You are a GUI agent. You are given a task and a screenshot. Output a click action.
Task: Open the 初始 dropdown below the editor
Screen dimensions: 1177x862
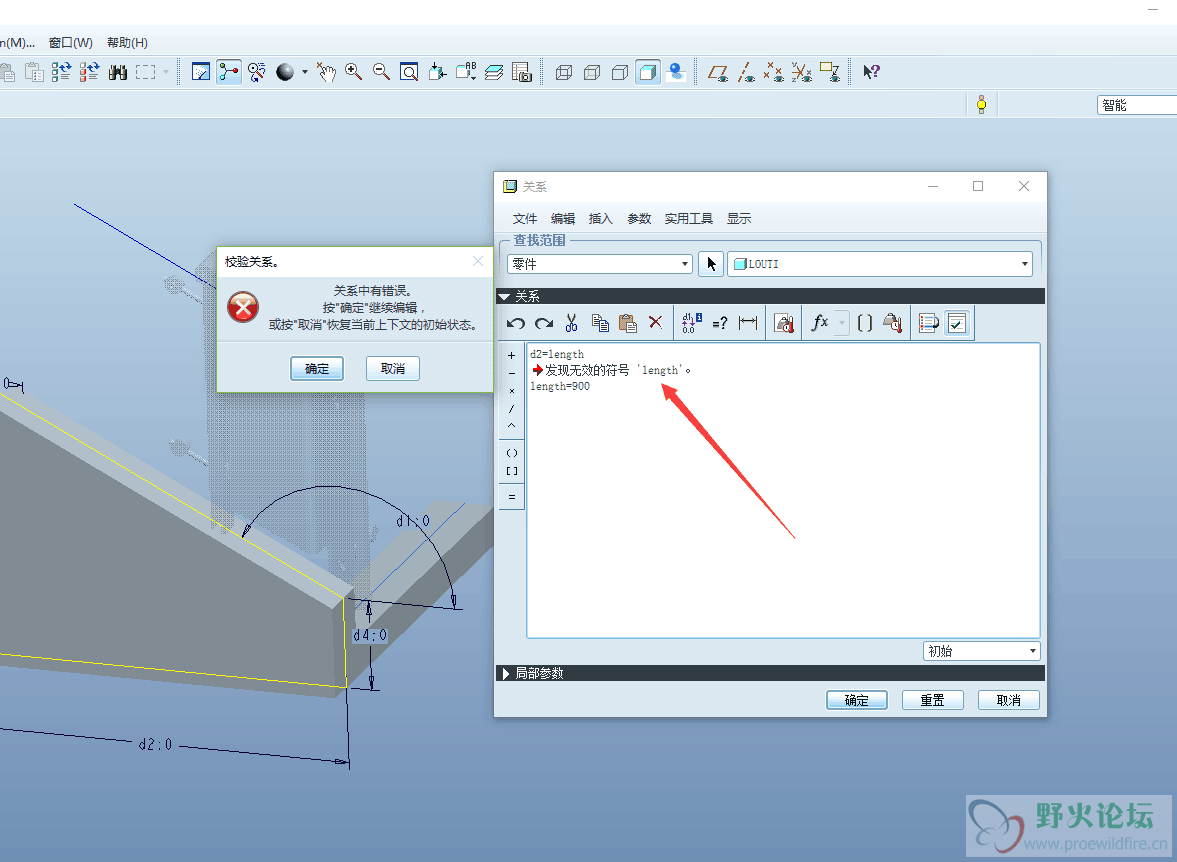[981, 651]
